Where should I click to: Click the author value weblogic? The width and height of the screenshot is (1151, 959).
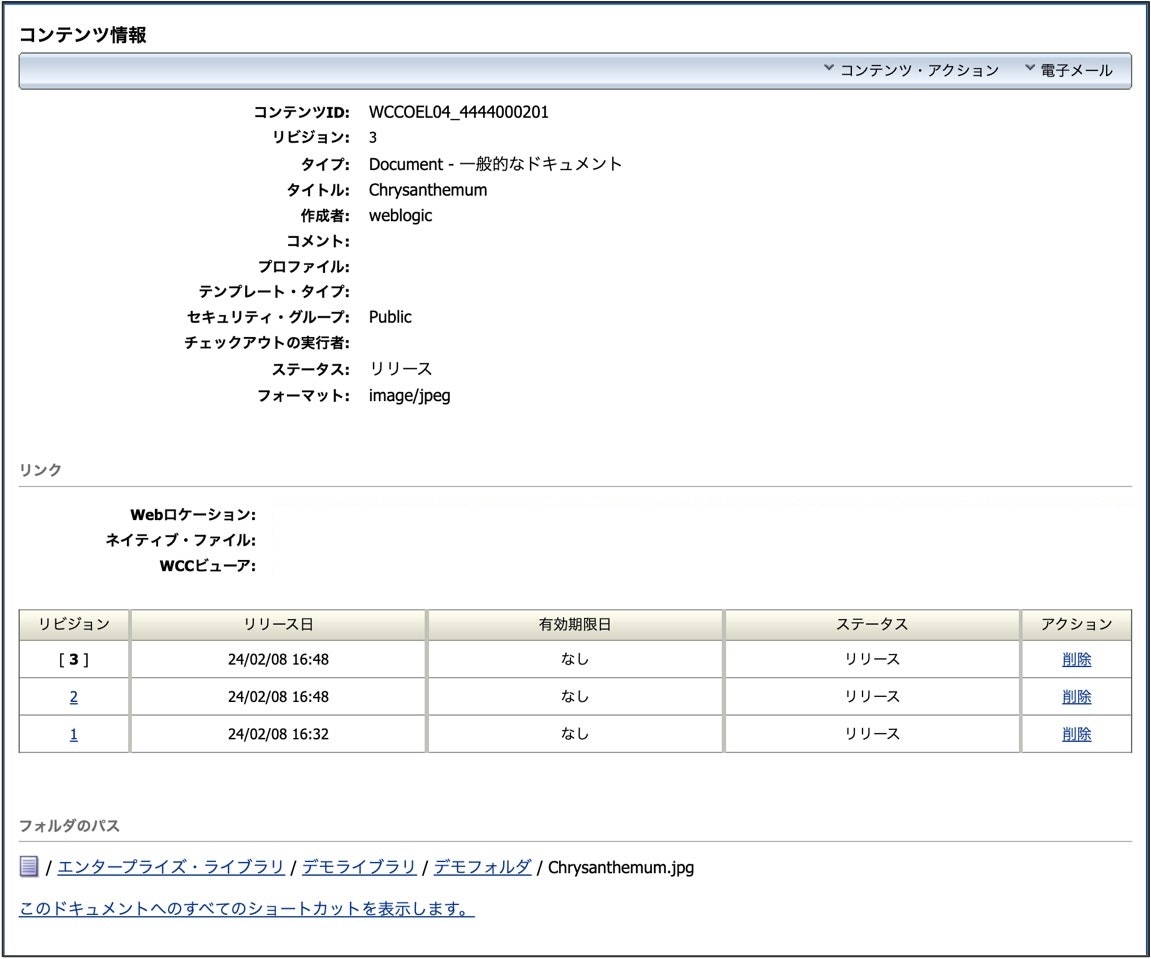(400, 216)
